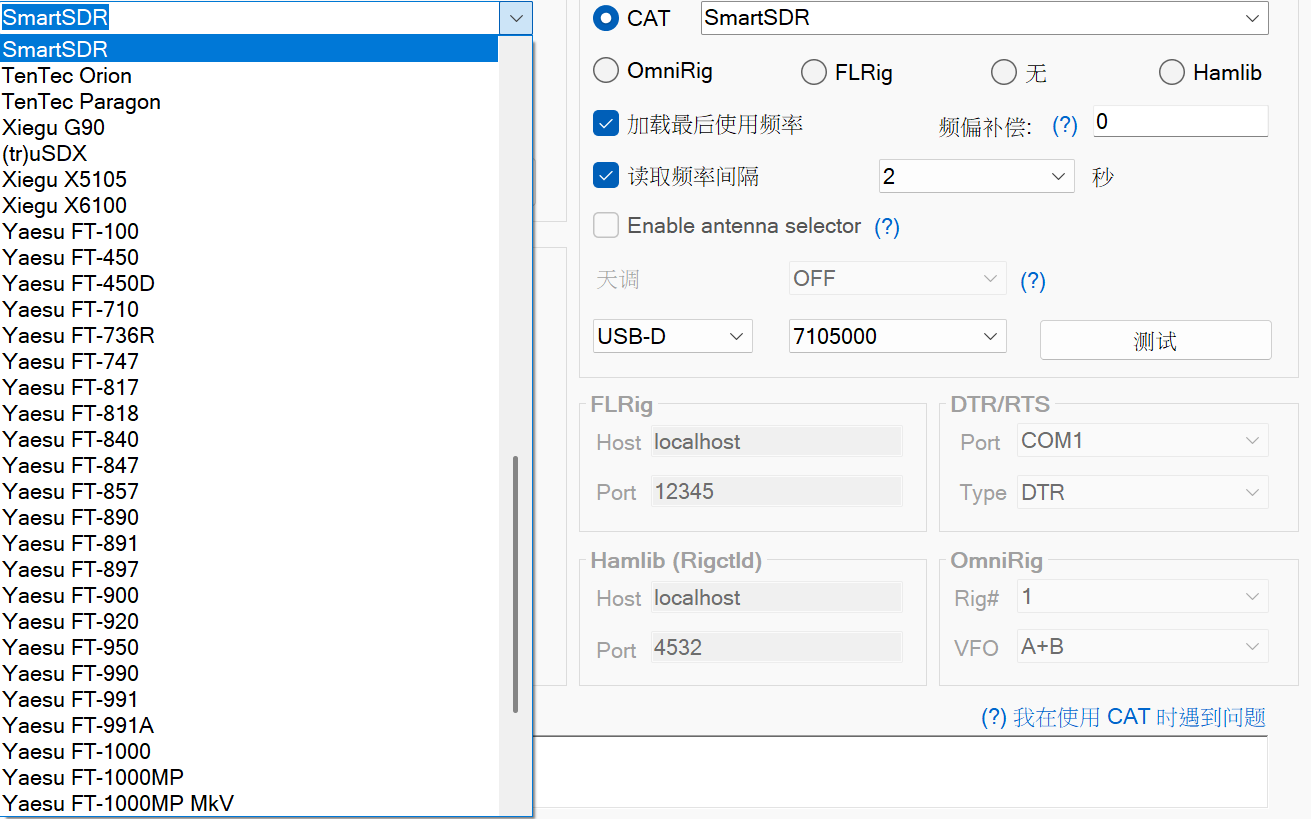Choose SmartSDR in the rig list

pos(249,49)
